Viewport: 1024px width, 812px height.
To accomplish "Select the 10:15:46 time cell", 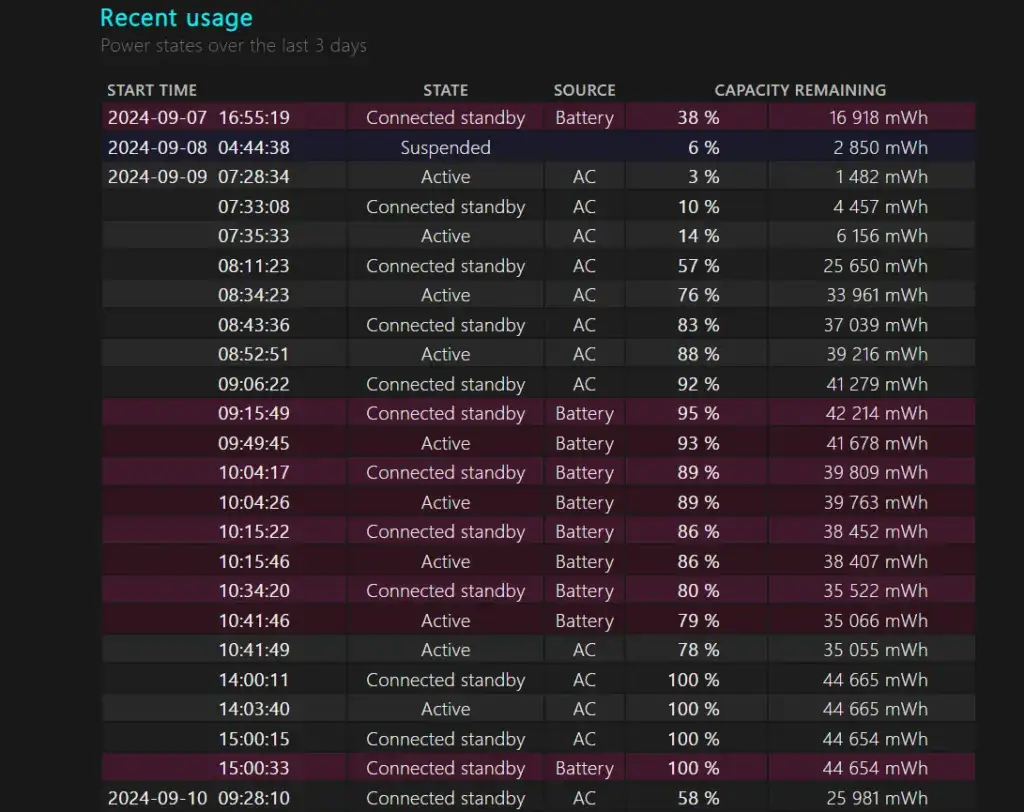I will click(x=253, y=562).
